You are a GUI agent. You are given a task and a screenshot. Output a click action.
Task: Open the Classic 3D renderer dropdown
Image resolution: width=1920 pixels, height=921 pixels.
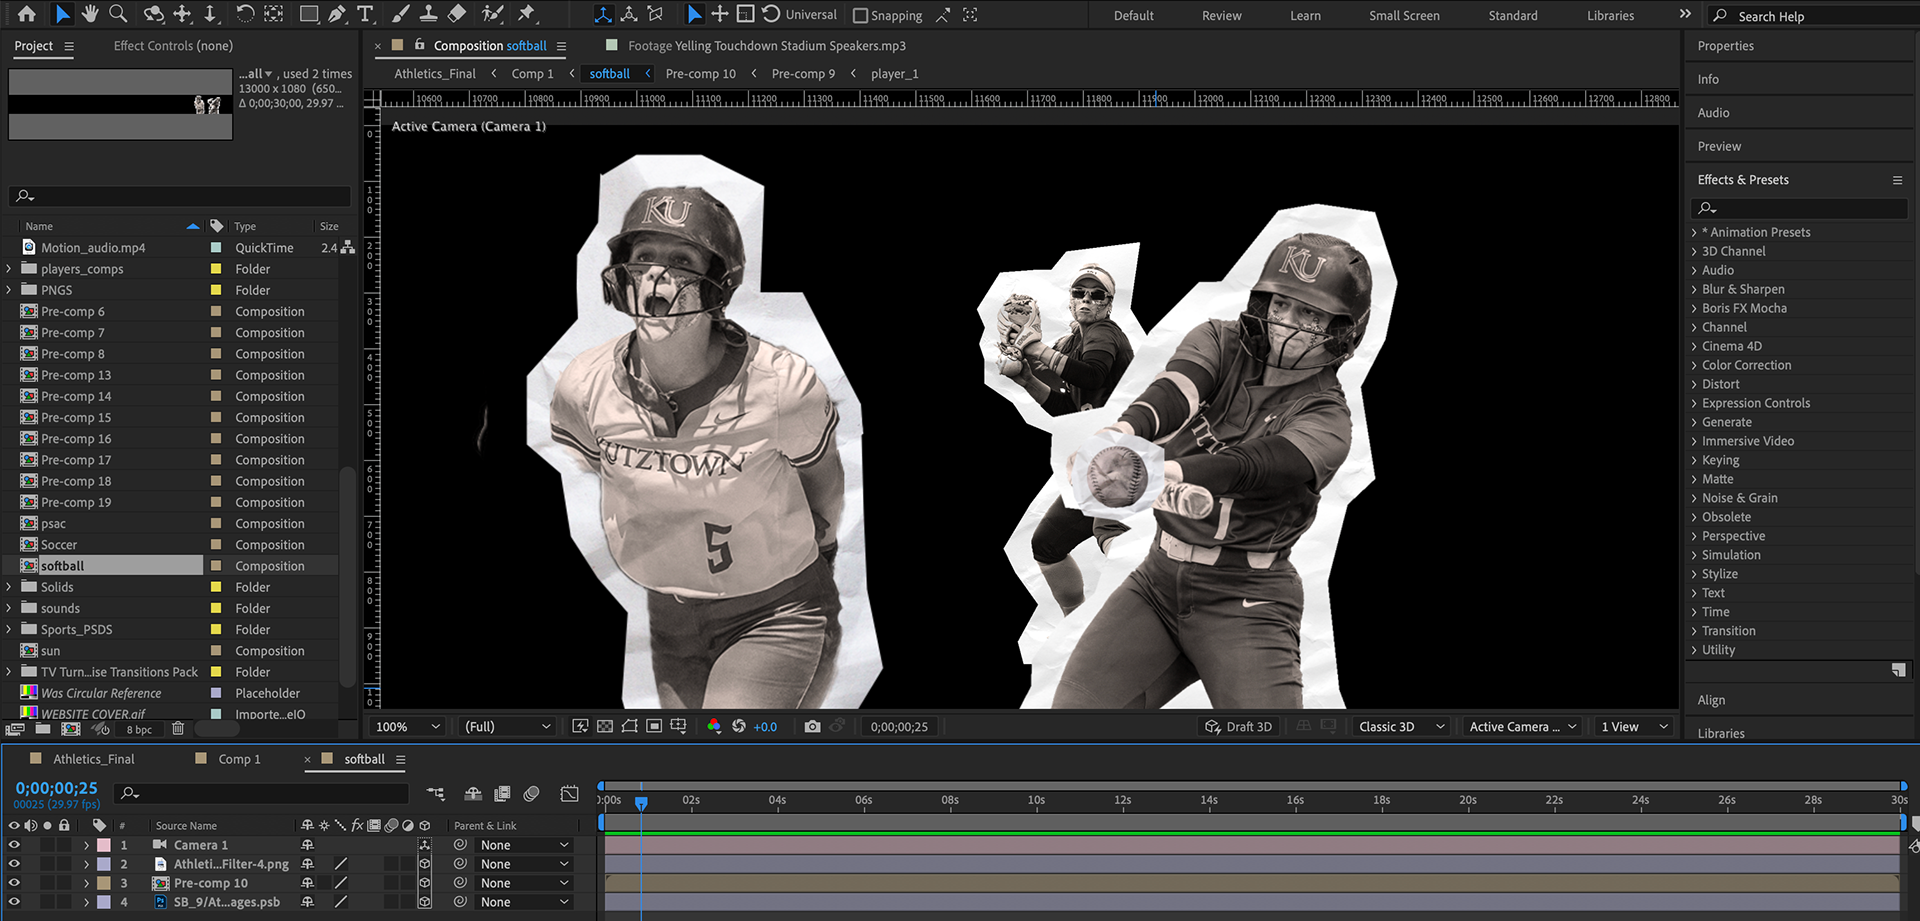coord(1401,727)
